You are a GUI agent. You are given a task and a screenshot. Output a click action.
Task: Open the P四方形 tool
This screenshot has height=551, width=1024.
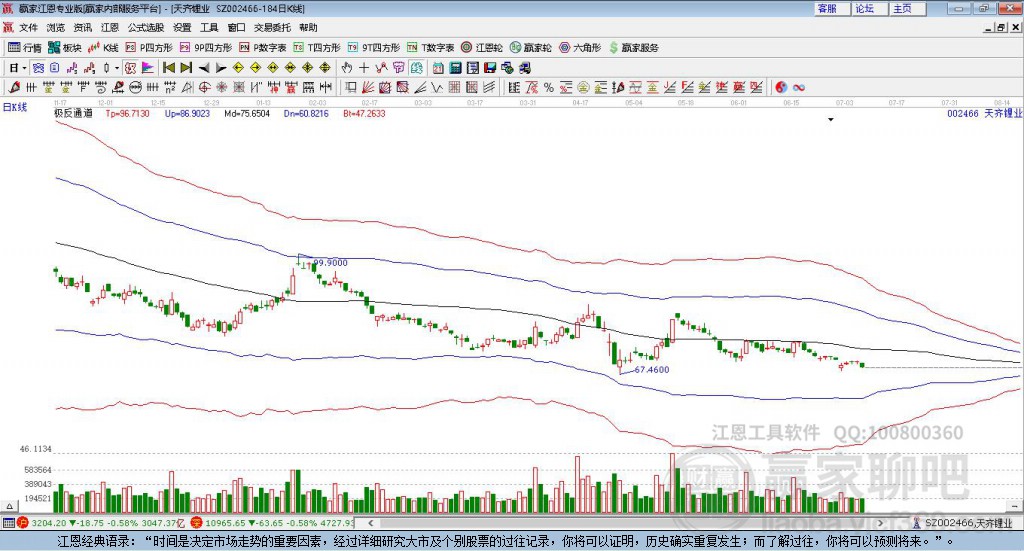coord(149,48)
